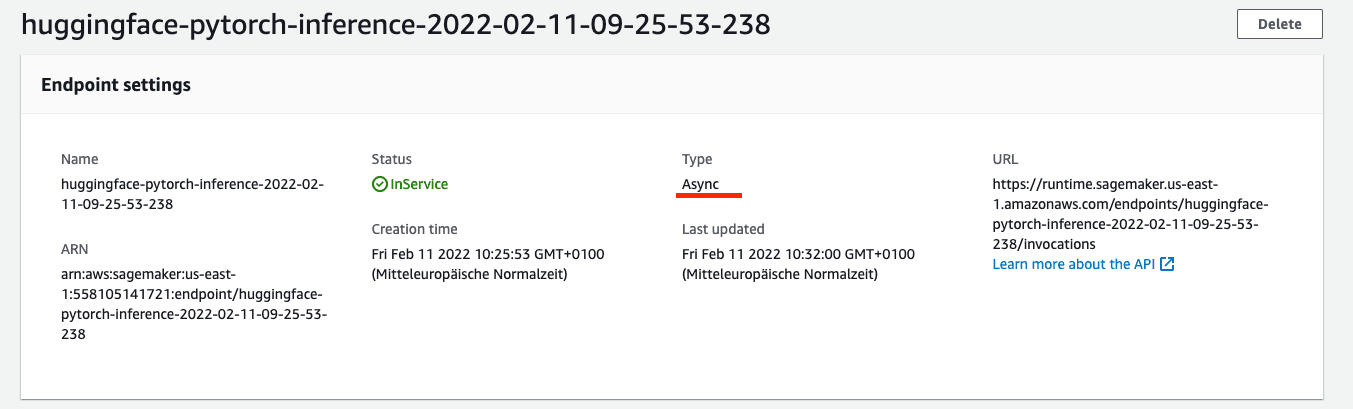Click the runtime invocations URL text
The width and height of the screenshot is (1353, 409).
click(x=1130, y=214)
